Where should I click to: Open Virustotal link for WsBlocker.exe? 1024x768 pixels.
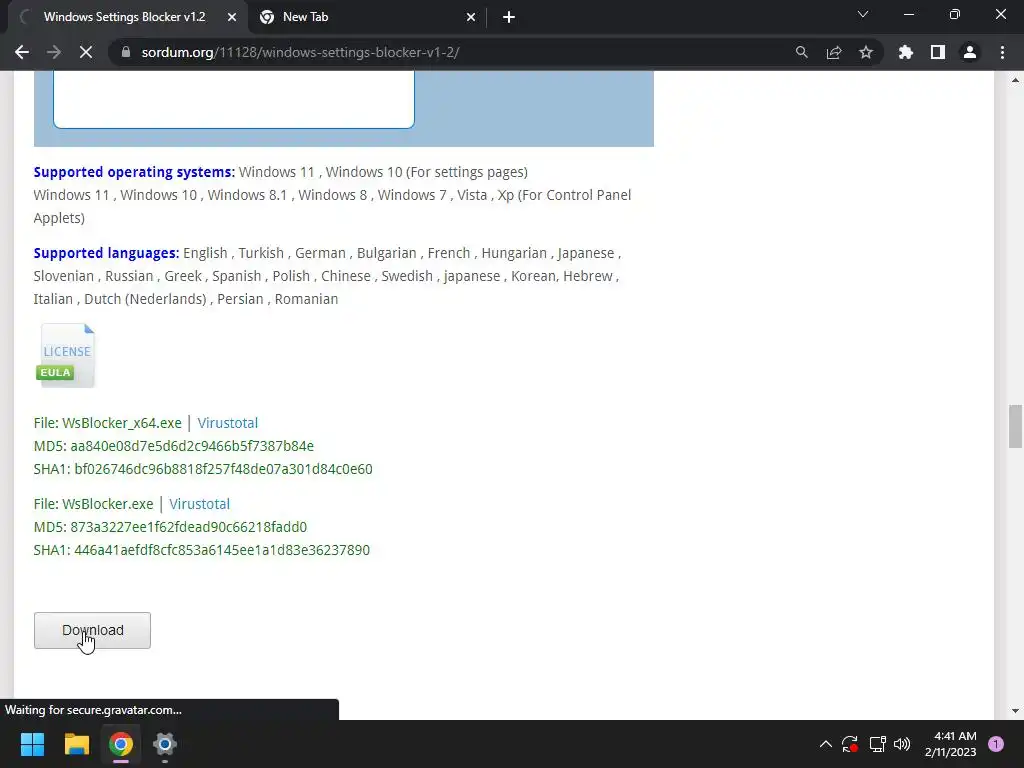[x=200, y=504]
